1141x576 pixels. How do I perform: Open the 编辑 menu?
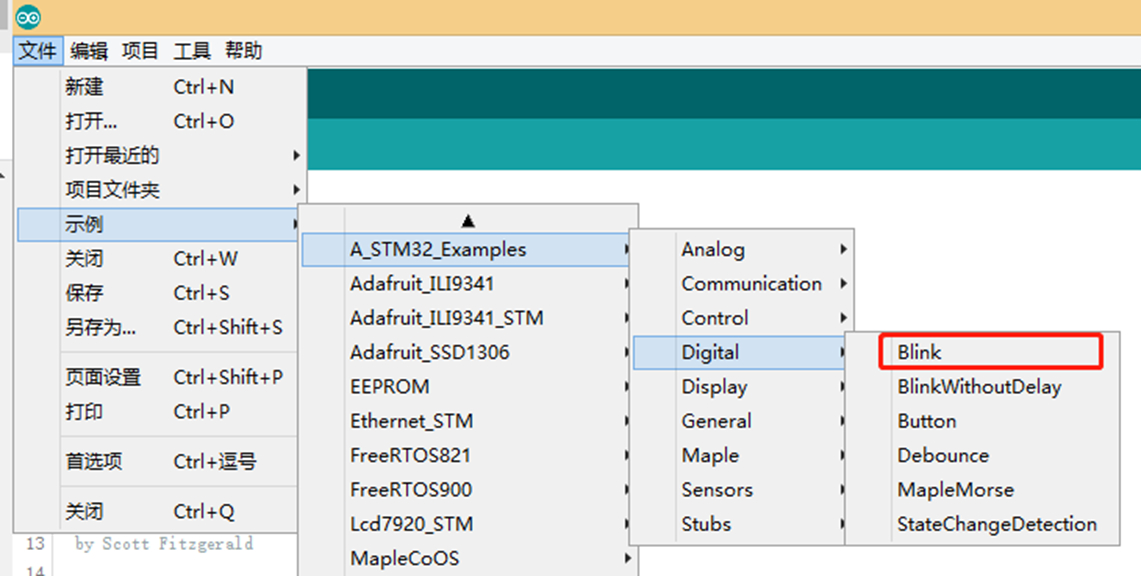89,51
